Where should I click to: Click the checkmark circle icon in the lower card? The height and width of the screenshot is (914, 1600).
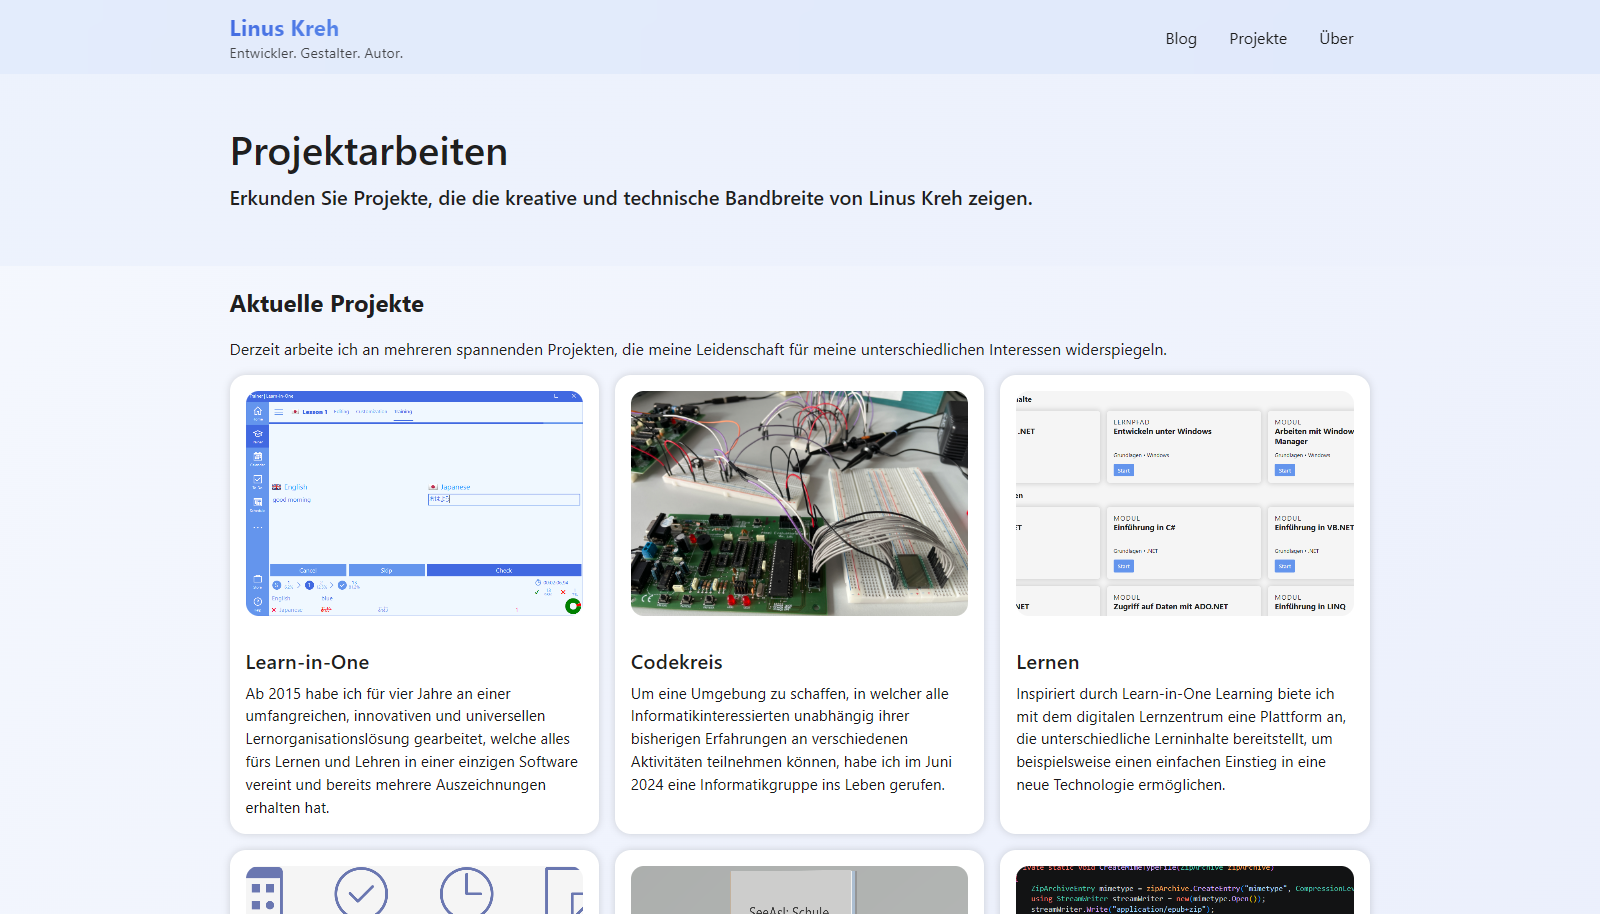361,891
